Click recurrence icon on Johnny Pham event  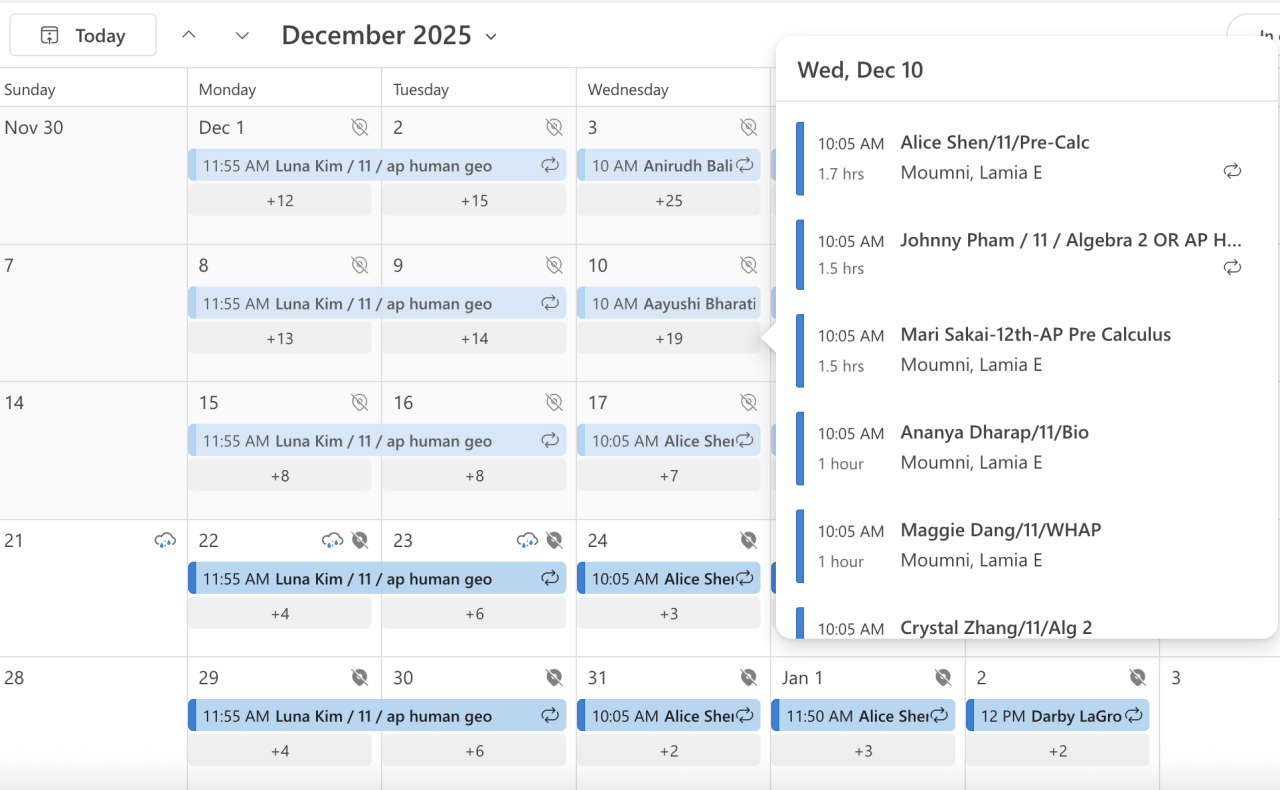(1232, 267)
